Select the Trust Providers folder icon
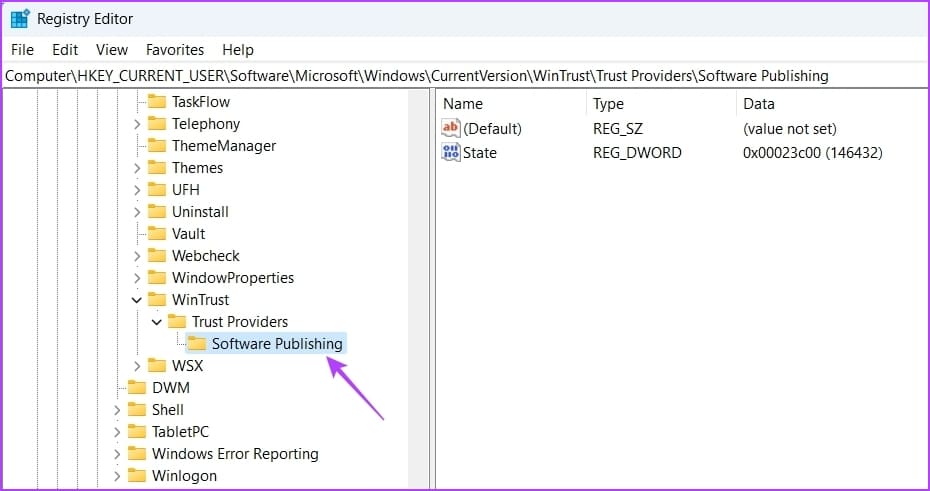Screen dimensions: 930x491 (x=177, y=321)
